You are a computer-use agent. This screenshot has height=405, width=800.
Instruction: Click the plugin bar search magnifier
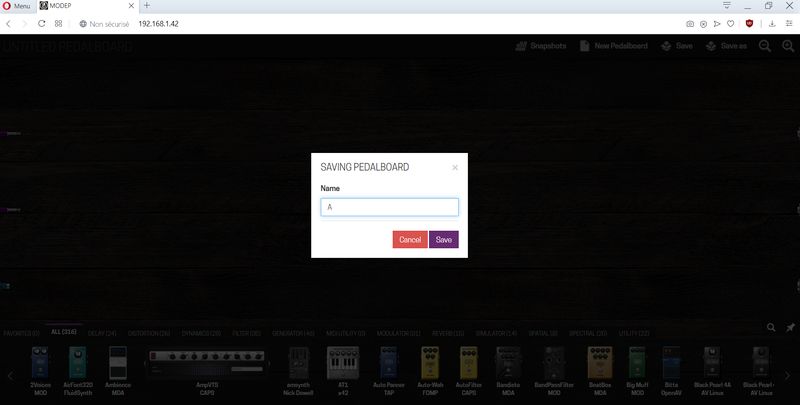tap(771, 327)
